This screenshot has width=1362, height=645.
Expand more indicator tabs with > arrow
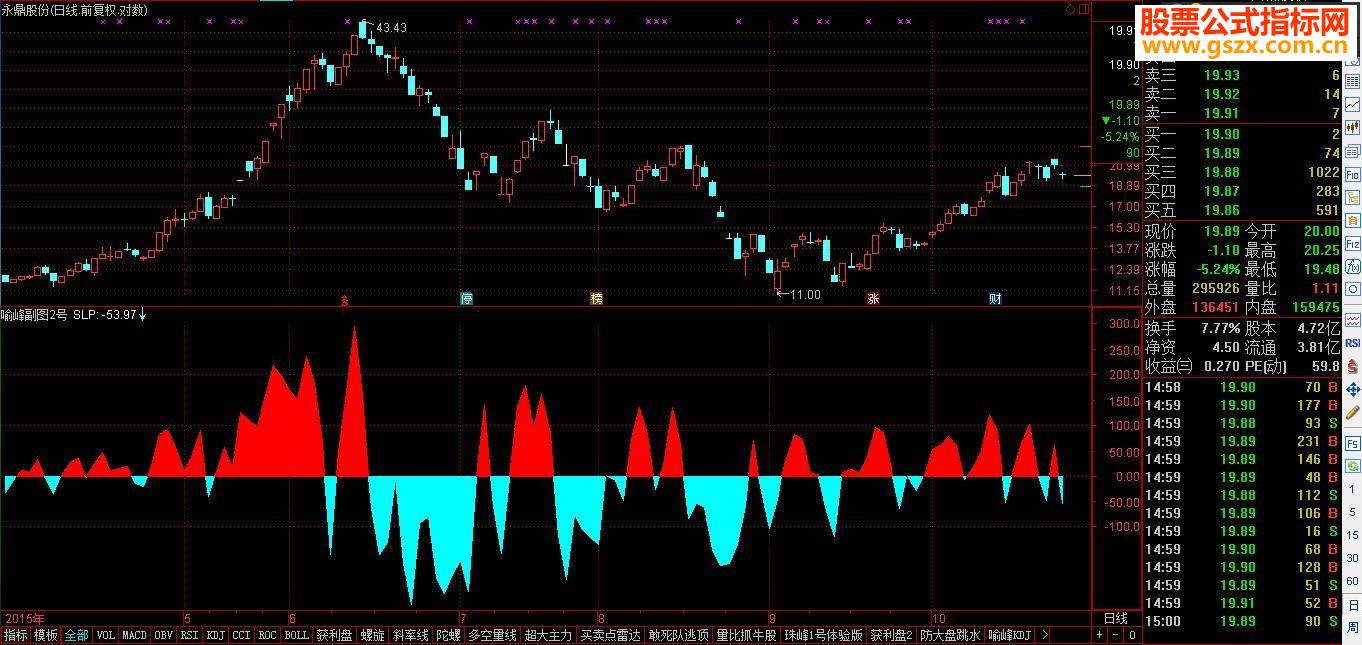coord(1045,635)
